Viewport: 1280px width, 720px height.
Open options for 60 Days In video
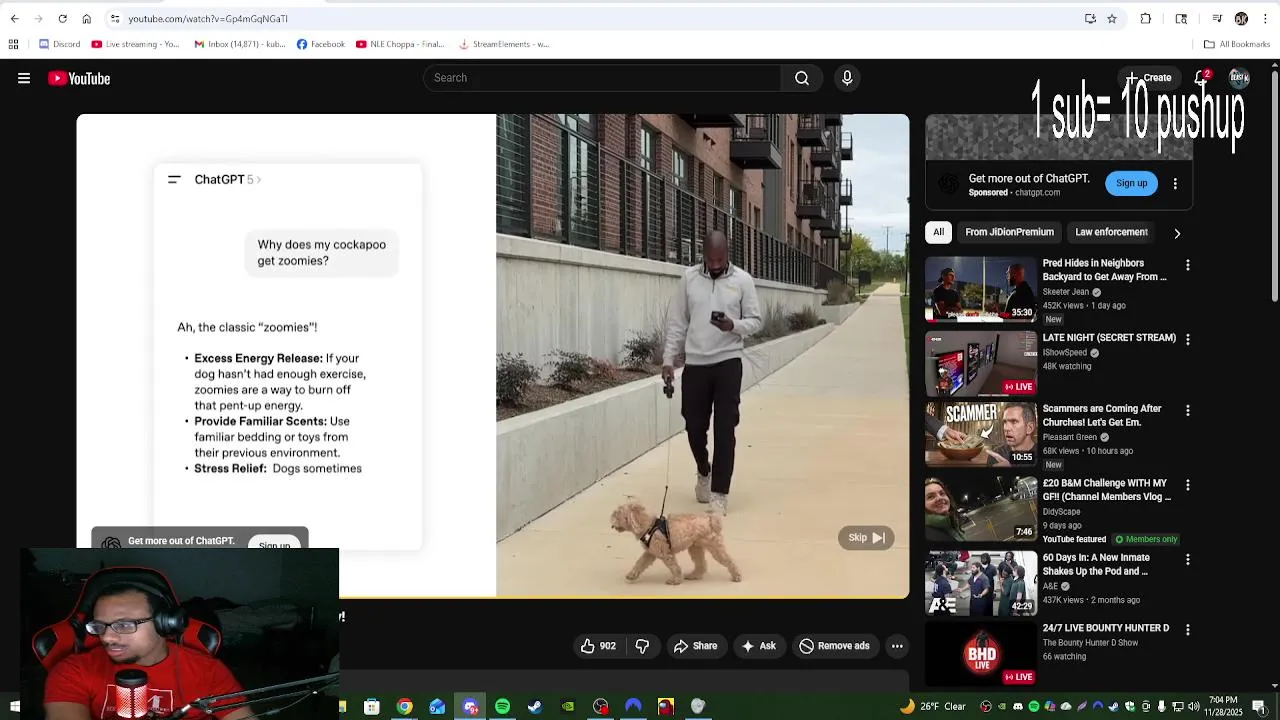(1188, 560)
